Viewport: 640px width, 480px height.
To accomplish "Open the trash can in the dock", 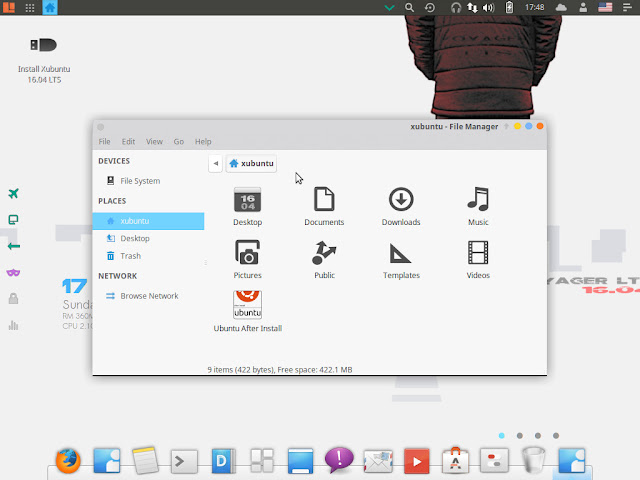I will click(533, 460).
